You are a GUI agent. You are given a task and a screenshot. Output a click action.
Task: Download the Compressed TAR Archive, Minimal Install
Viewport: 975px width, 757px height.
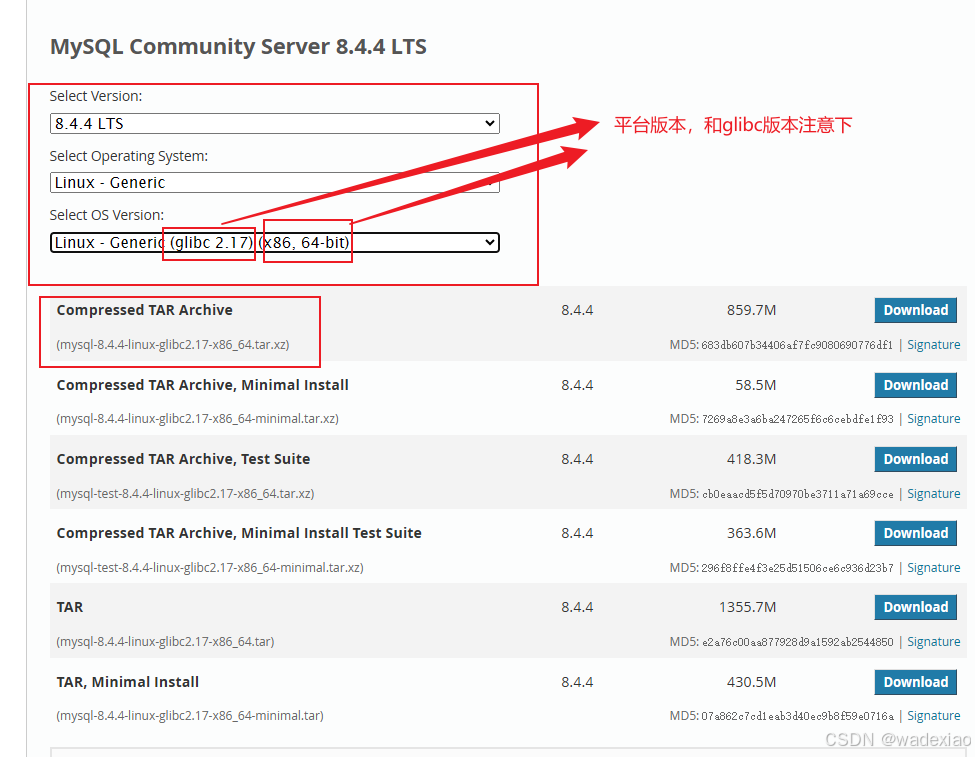point(915,385)
